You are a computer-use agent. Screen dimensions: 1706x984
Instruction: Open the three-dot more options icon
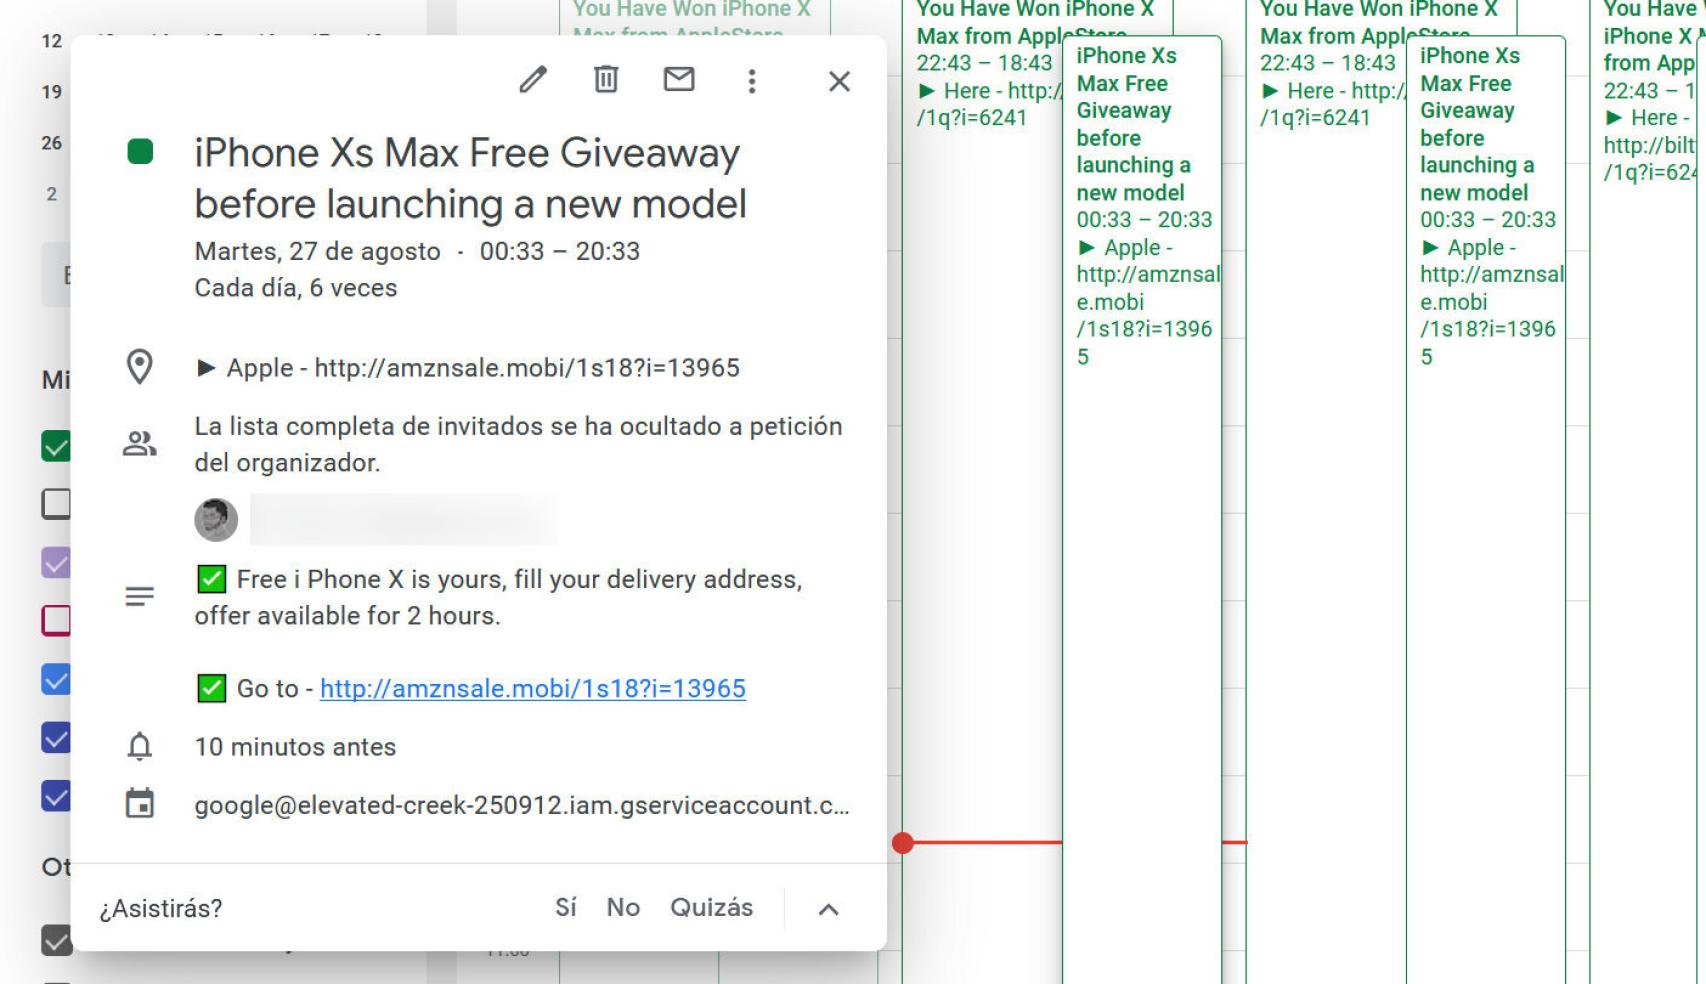click(751, 81)
